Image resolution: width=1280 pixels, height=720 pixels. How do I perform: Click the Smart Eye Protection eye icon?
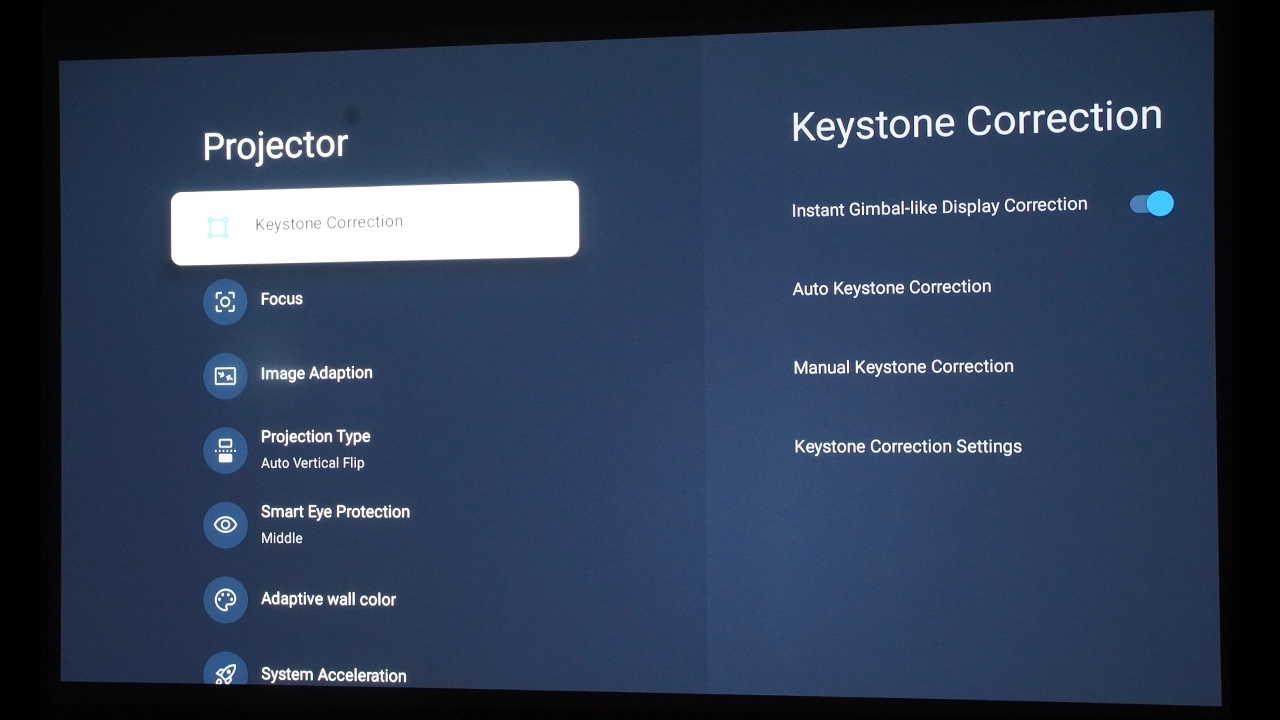coord(225,525)
